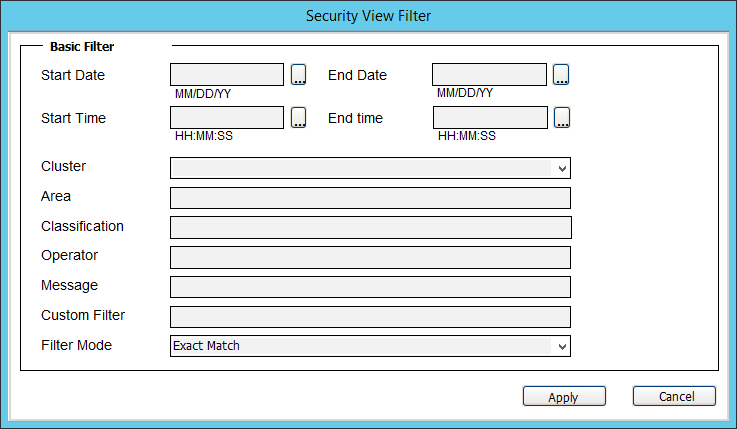Cancel the filter dialog
Screen dimensions: 737x429
[x=674, y=396]
